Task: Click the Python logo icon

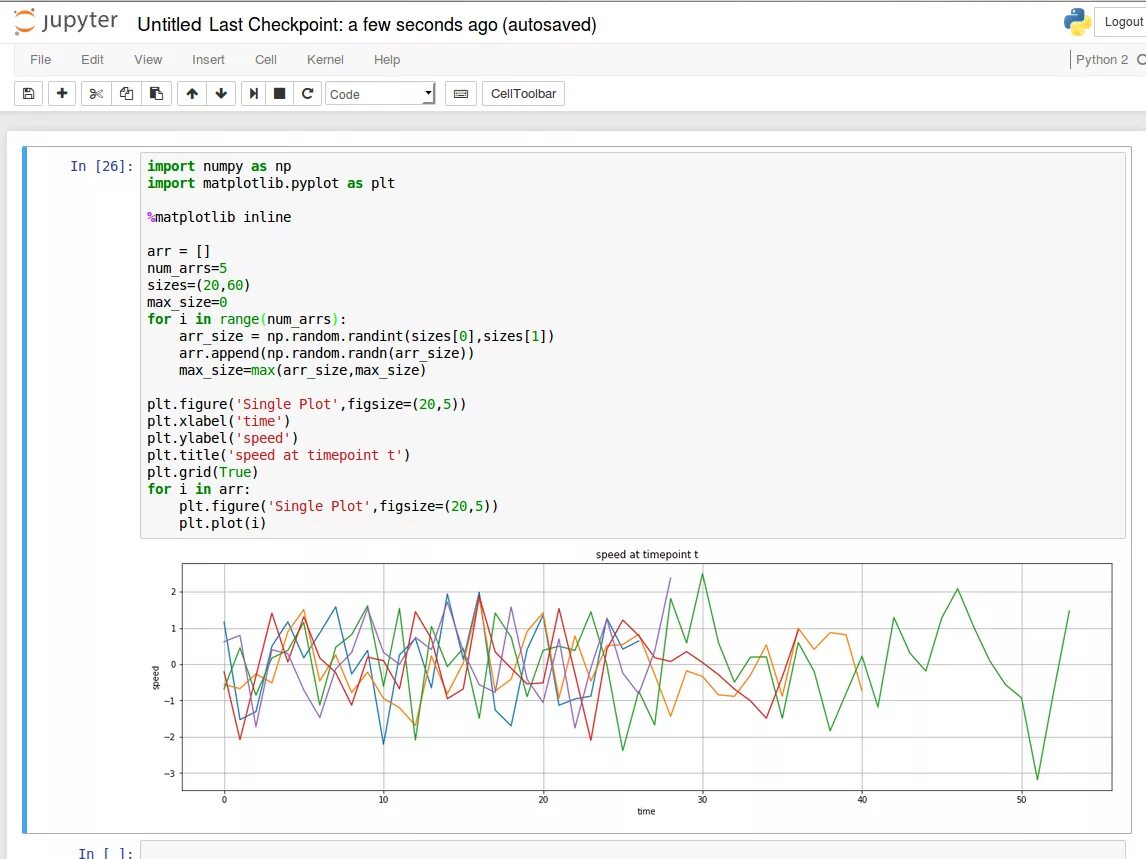Action: point(1077,22)
